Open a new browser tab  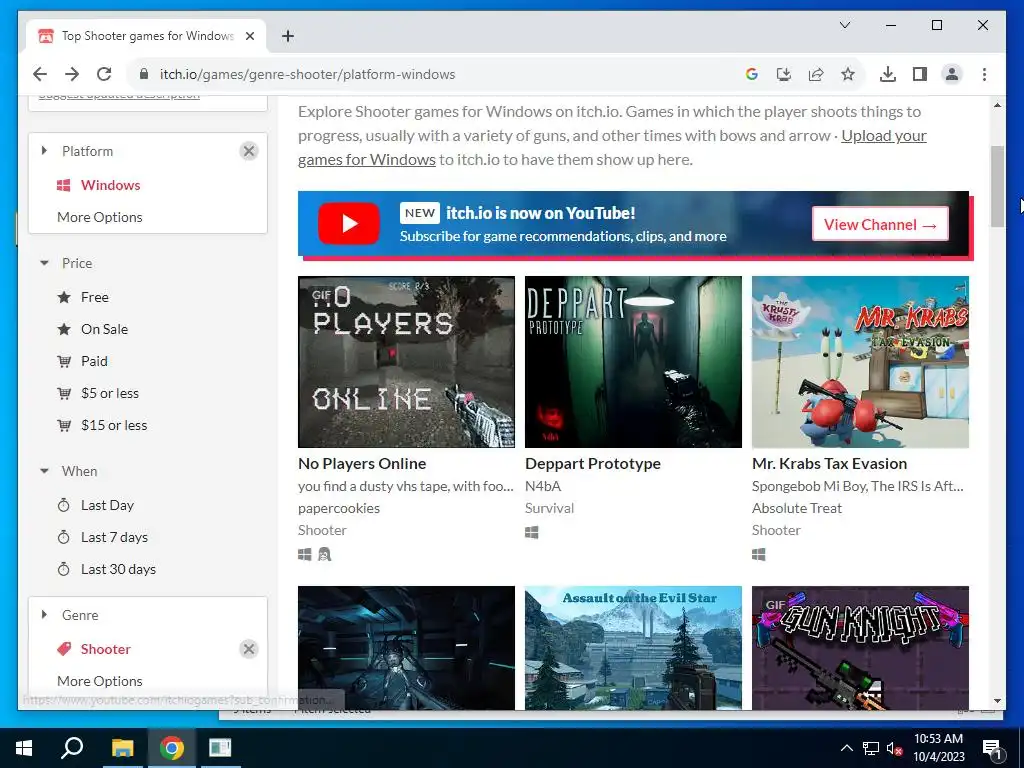coord(288,36)
